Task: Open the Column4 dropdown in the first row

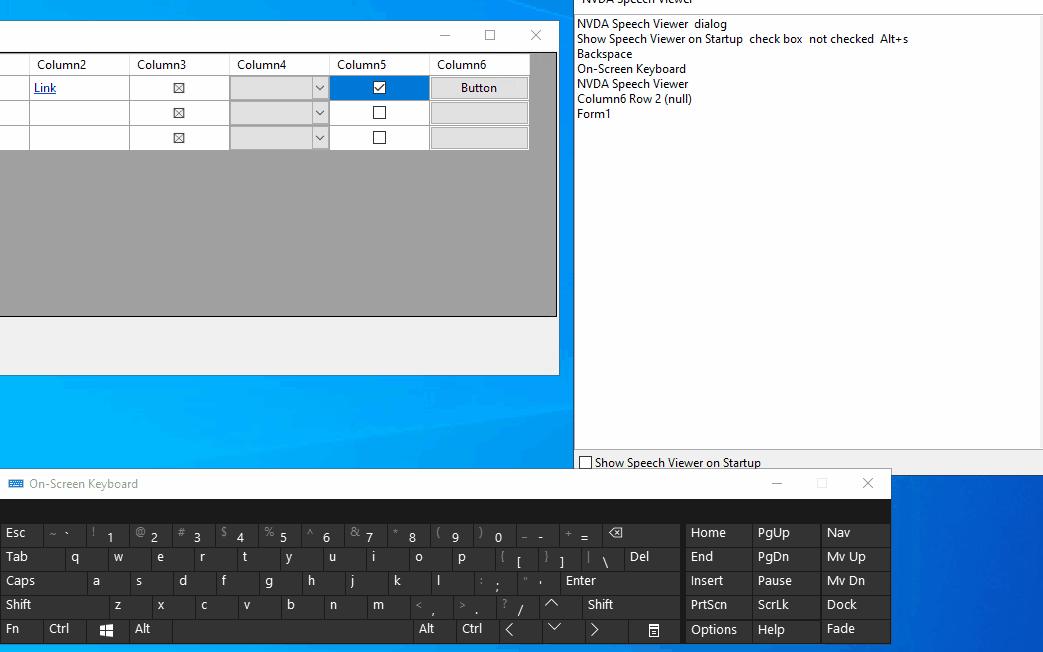Action: (x=319, y=87)
